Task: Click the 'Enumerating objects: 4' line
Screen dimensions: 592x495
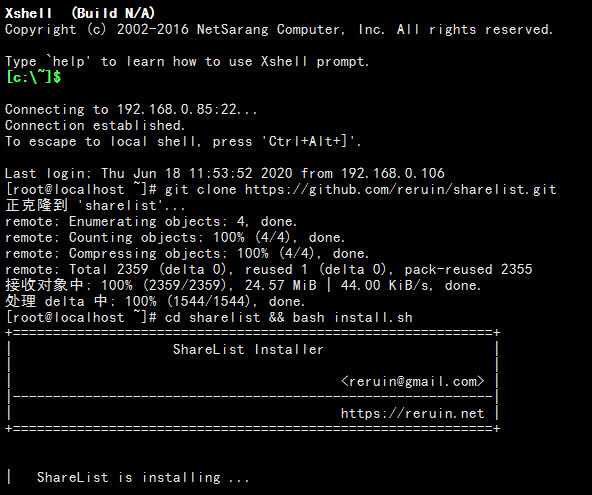Action: (x=151, y=222)
